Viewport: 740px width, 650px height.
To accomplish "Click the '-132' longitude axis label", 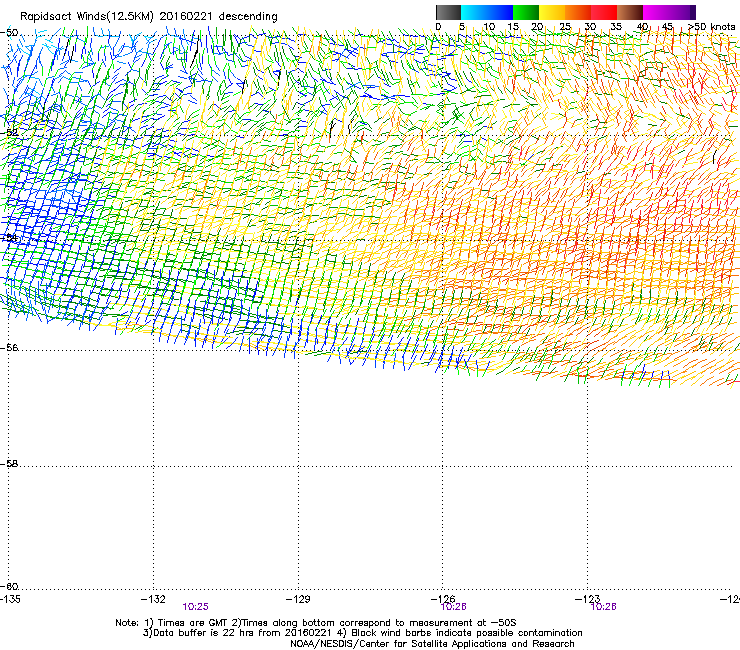I will [153, 599].
